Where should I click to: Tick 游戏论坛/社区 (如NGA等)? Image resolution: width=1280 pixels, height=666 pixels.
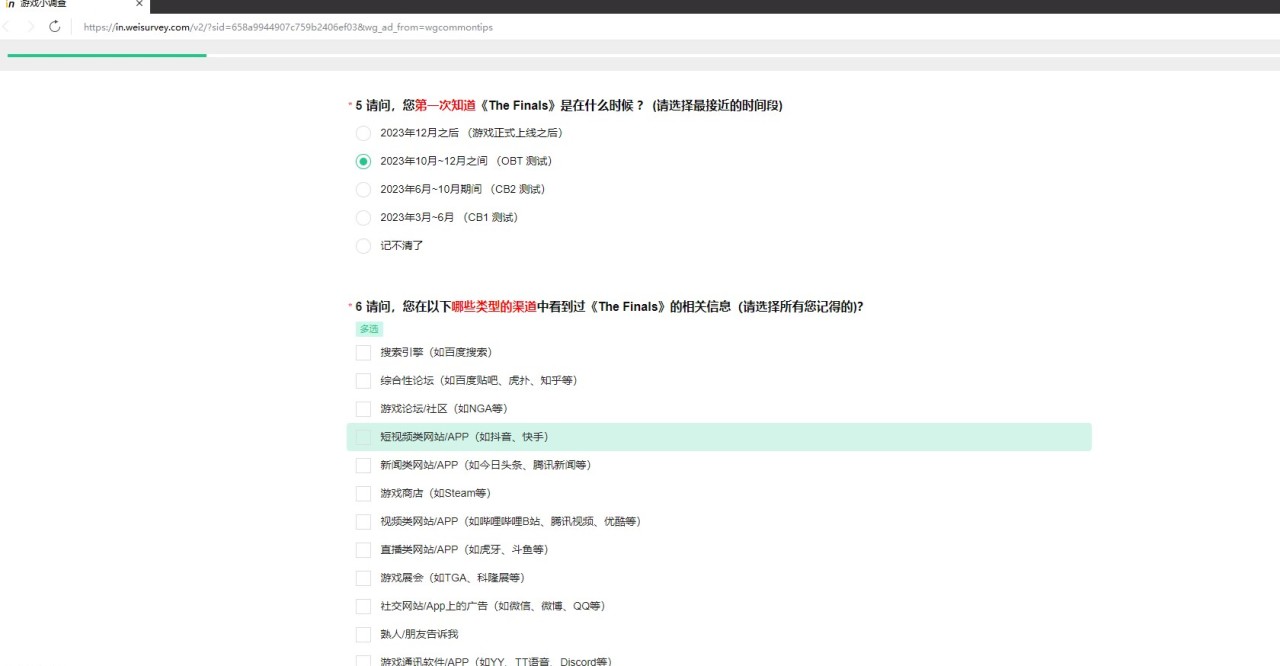point(364,409)
